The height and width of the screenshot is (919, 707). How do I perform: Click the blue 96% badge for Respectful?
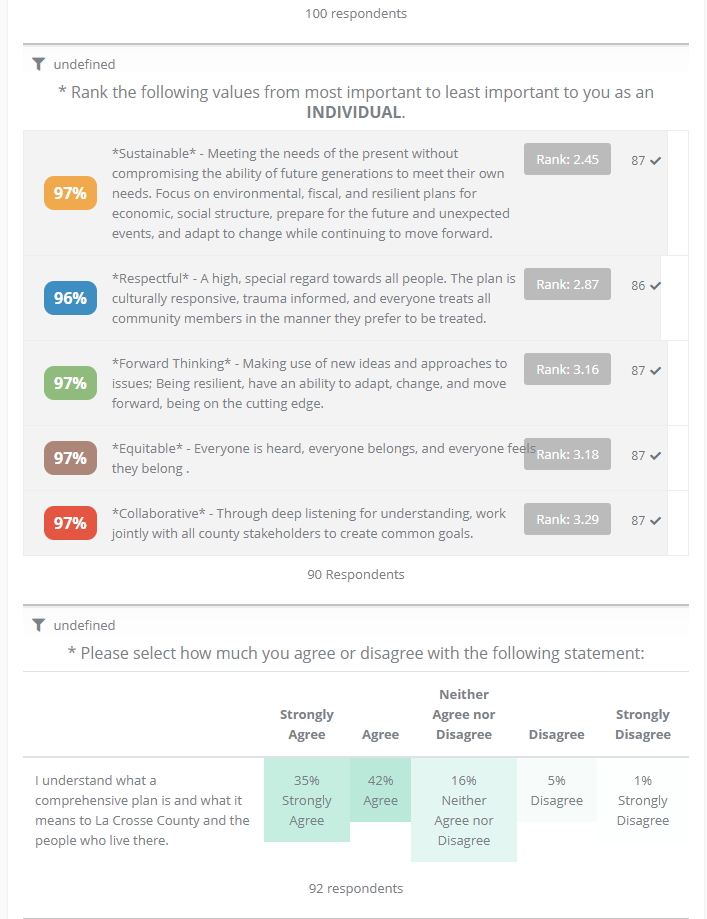[70, 298]
